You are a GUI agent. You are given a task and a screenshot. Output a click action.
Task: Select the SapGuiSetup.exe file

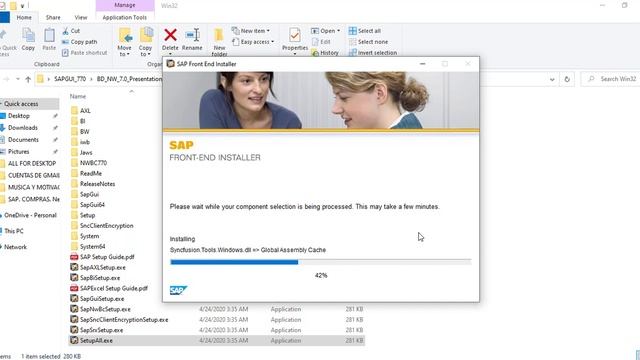[x=98, y=299]
